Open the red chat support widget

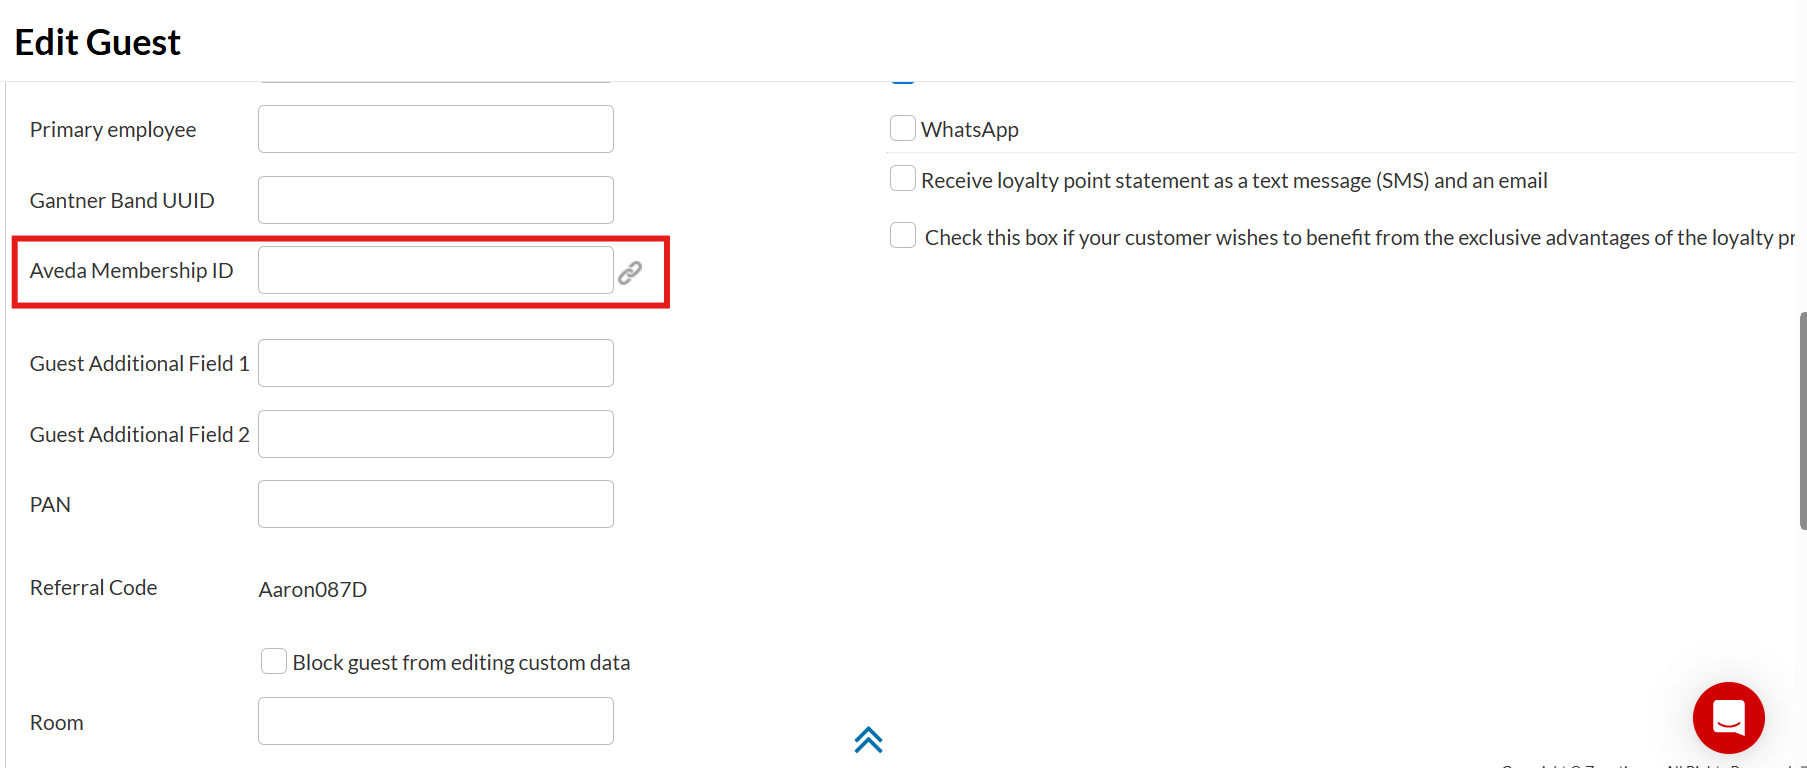[1728, 718]
